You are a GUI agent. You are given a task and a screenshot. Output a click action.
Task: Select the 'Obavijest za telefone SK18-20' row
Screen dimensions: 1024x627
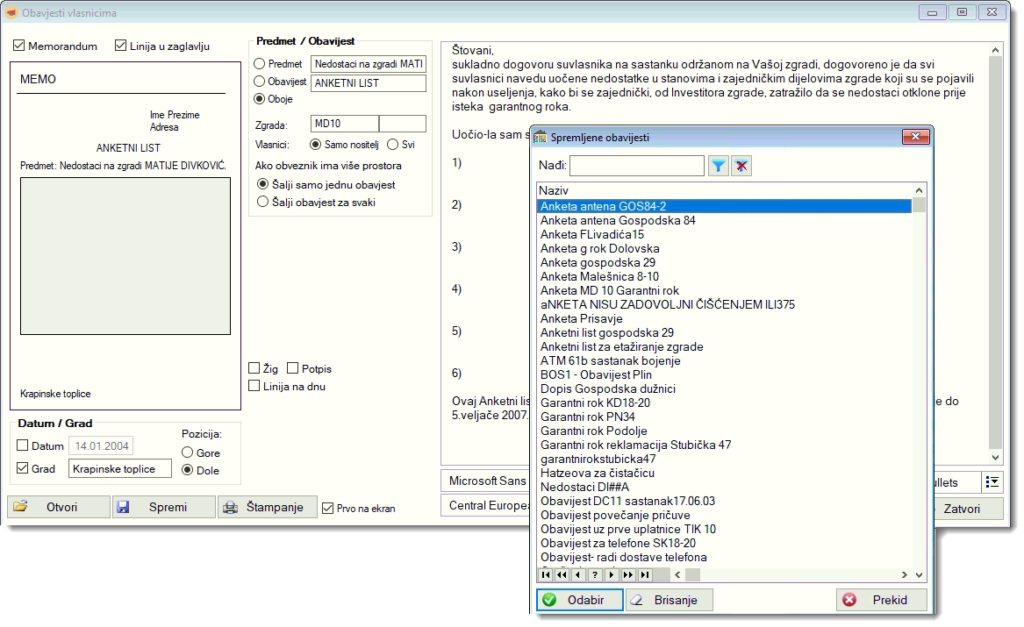pos(724,543)
